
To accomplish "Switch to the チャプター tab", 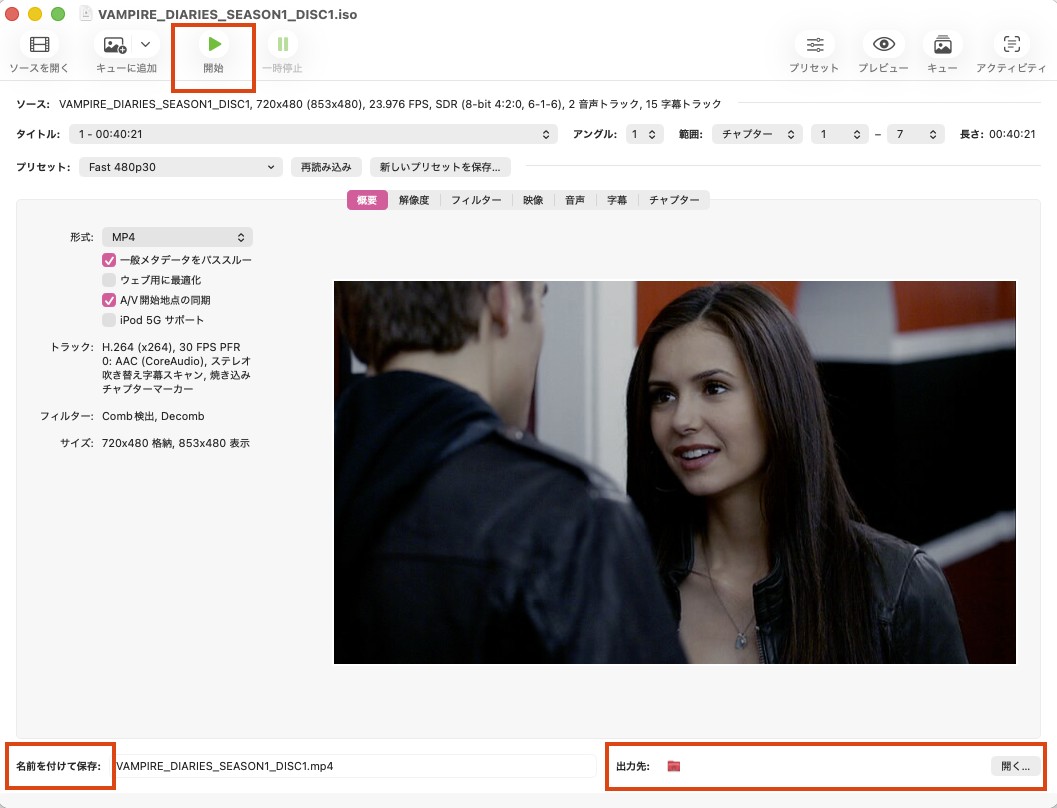I will (x=674, y=200).
